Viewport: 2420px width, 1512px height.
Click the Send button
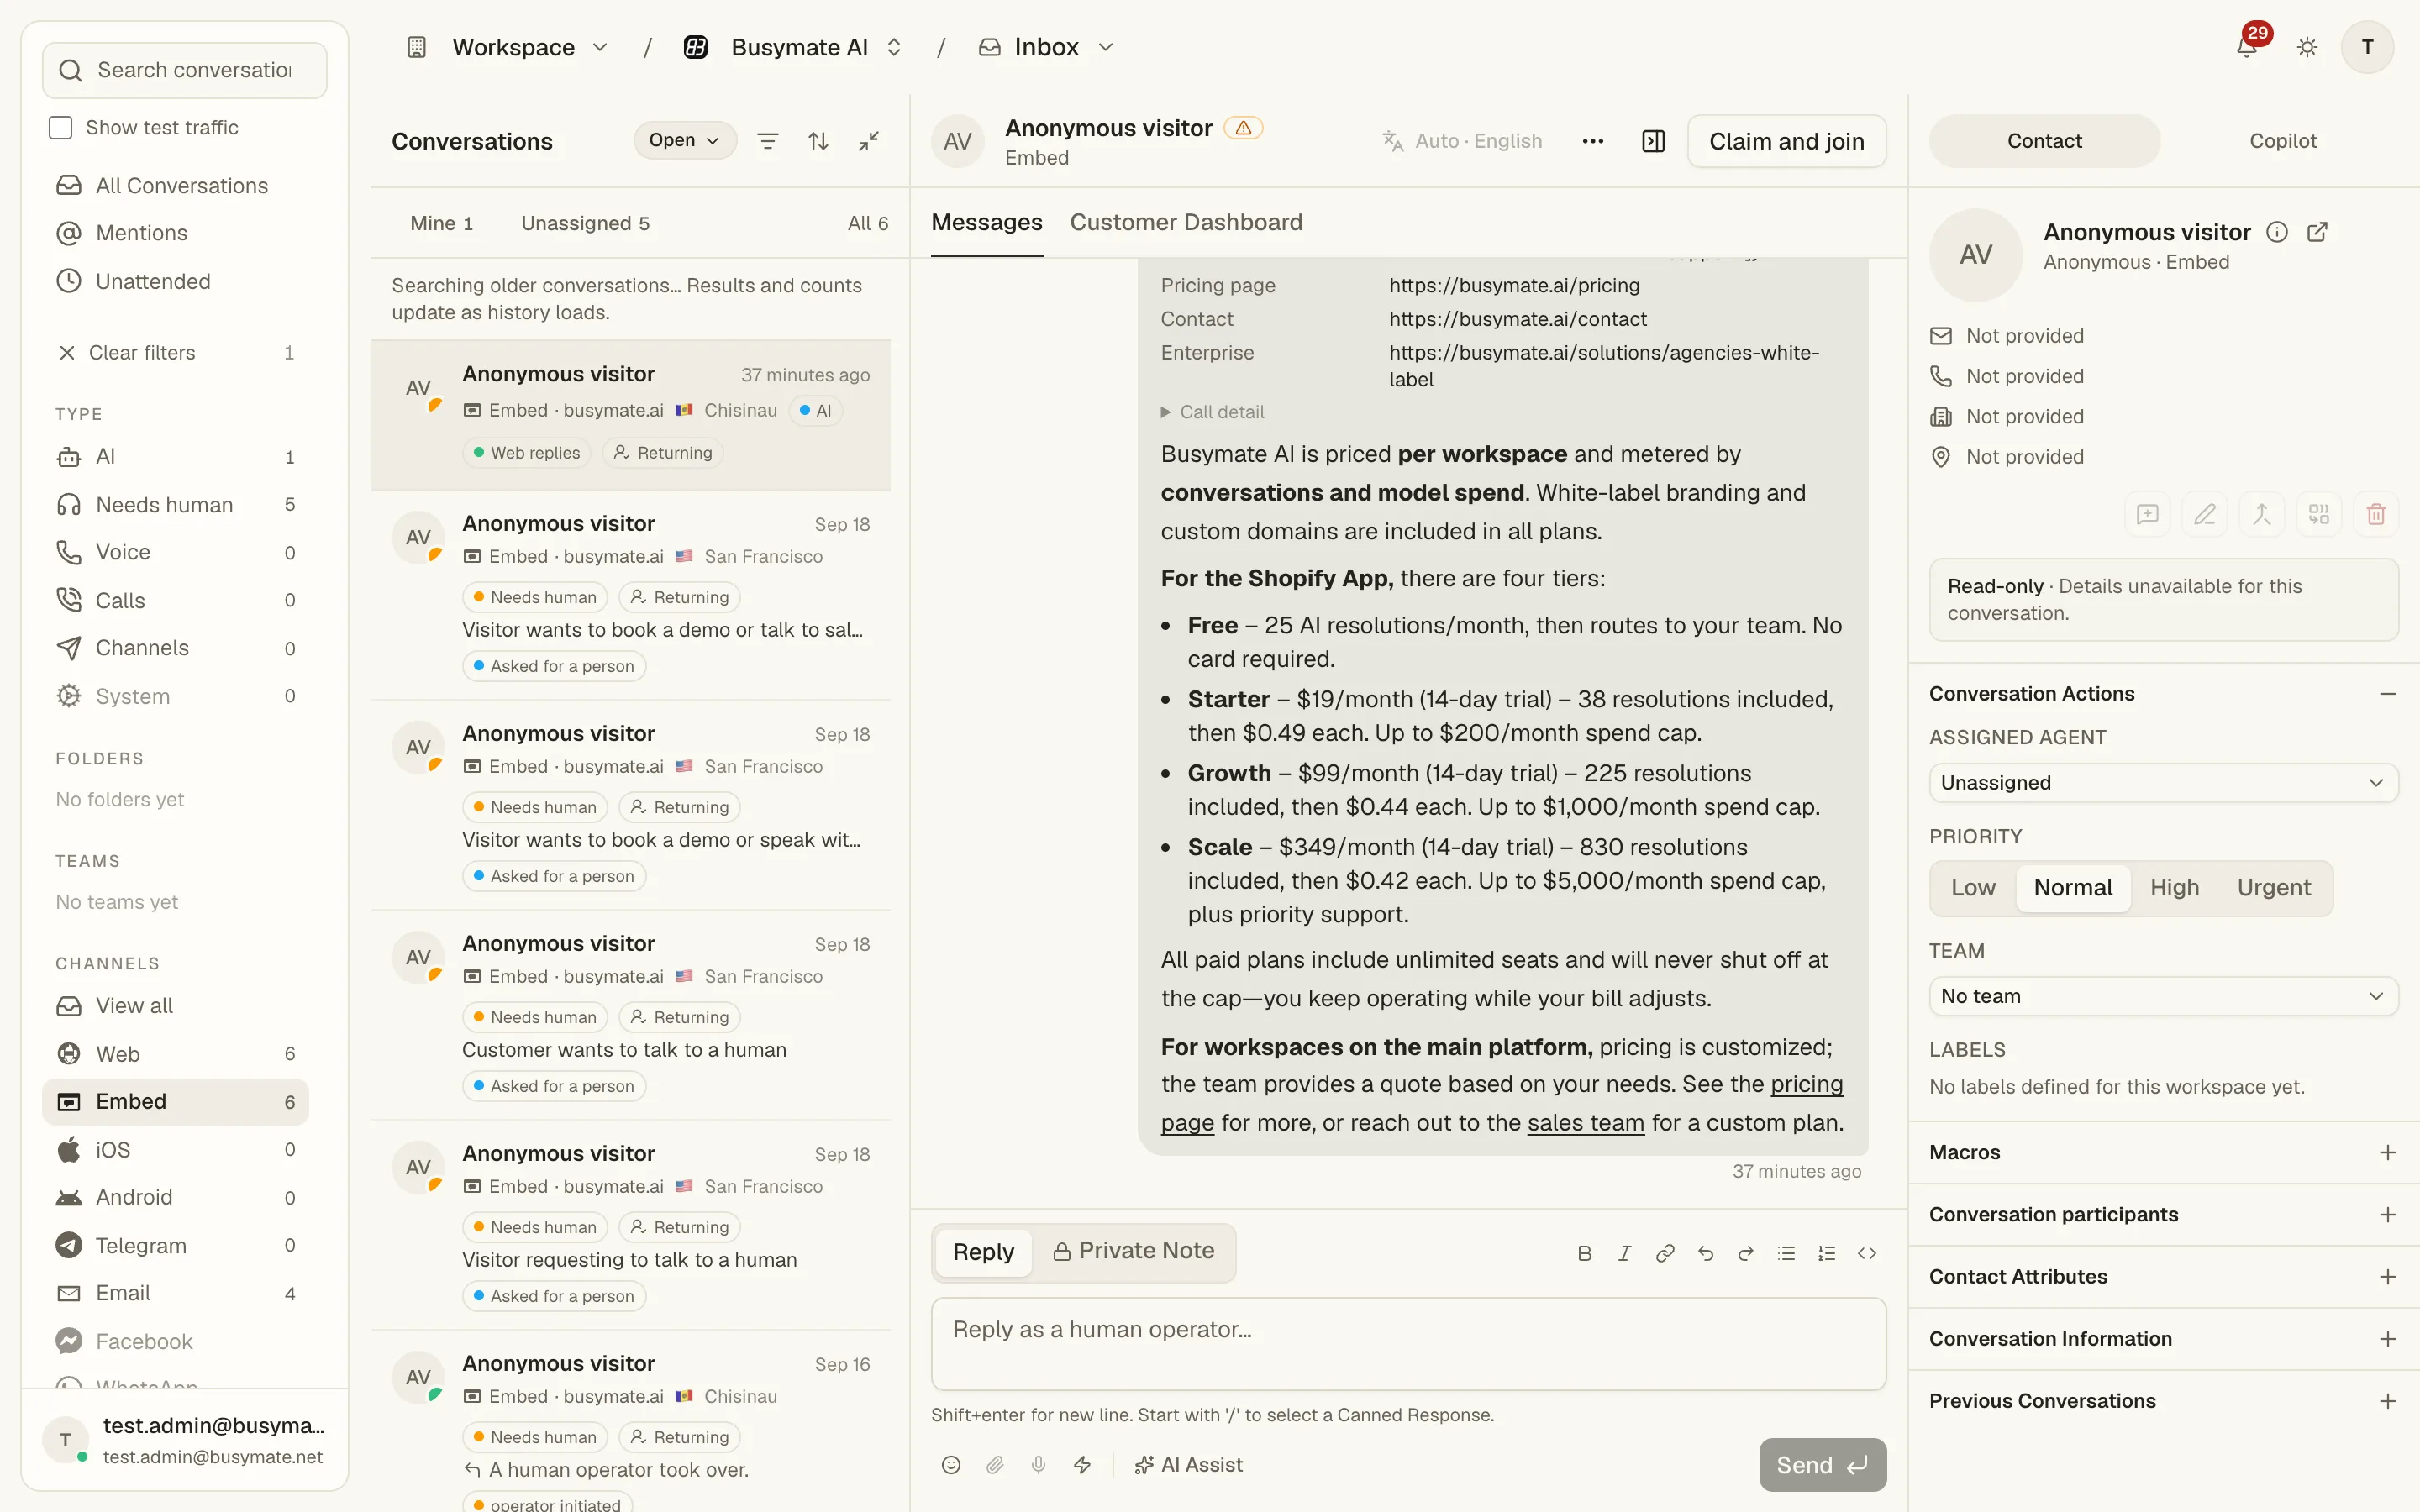point(1822,1465)
